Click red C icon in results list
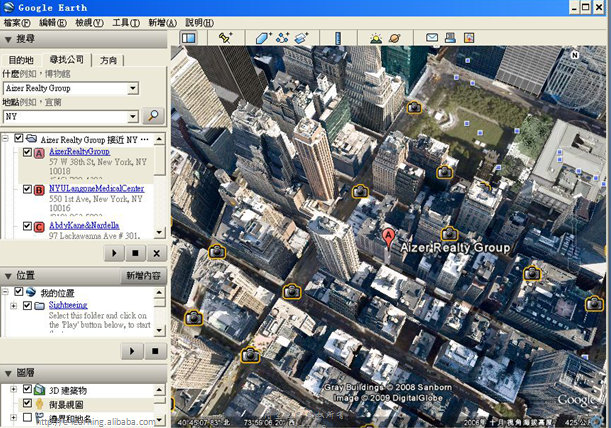This screenshot has width=611, height=428. pyautogui.click(x=39, y=227)
